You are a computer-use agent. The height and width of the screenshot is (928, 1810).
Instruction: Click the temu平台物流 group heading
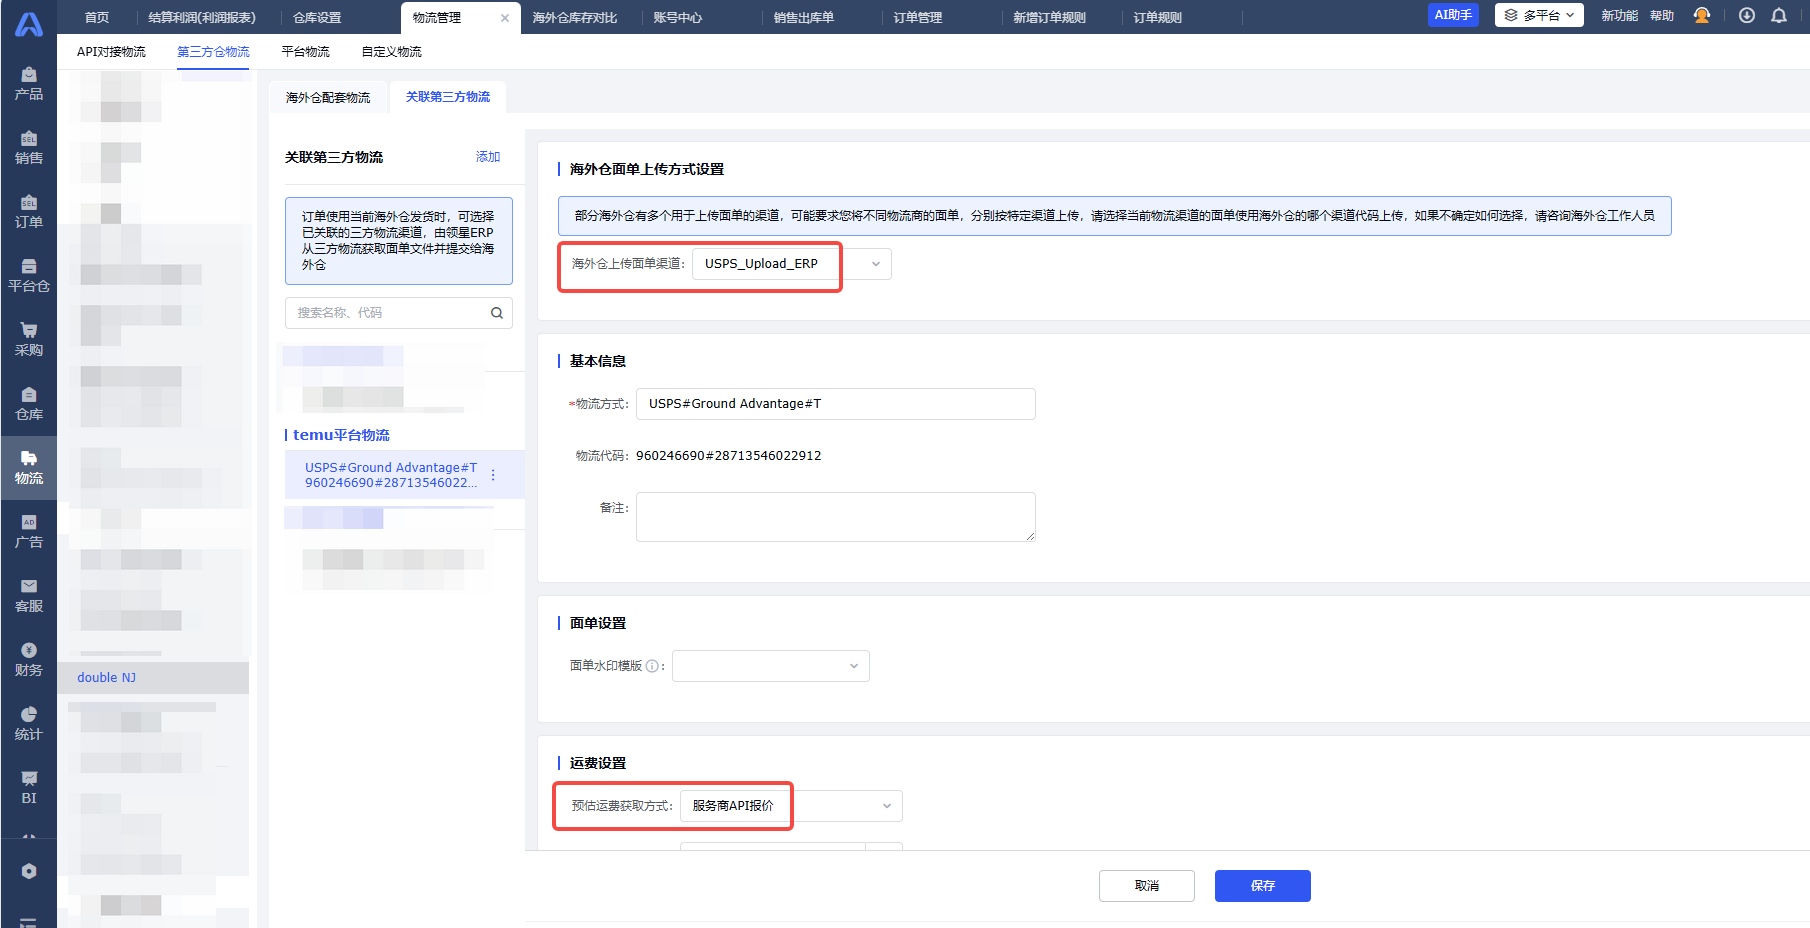tap(341, 435)
